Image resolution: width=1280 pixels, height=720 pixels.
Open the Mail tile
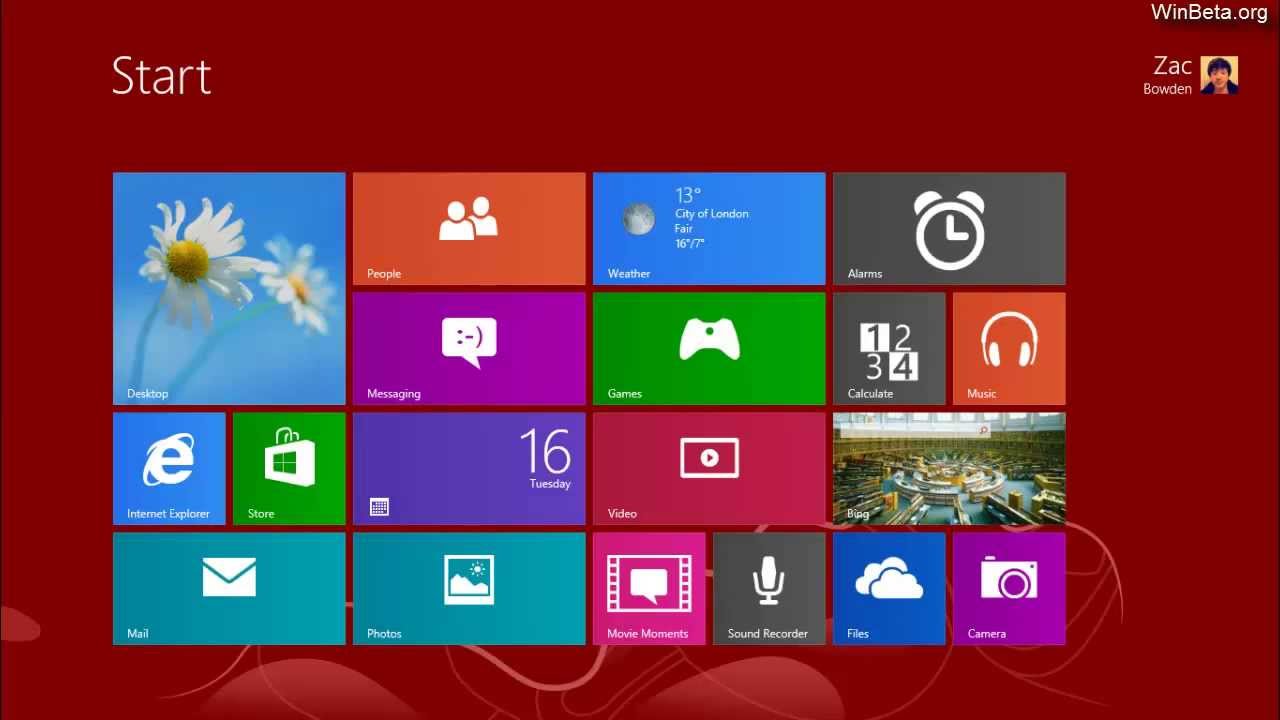tap(229, 588)
